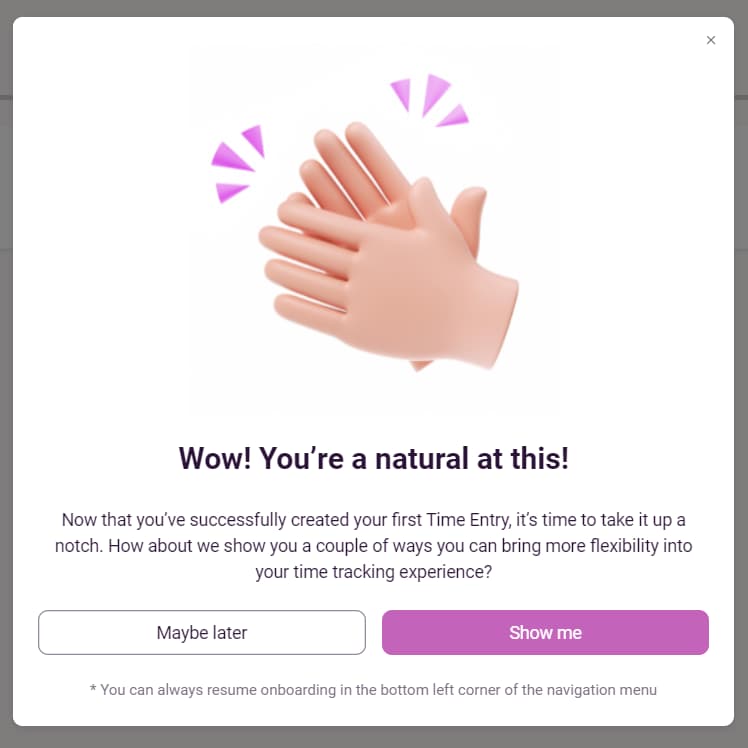This screenshot has height=748, width=748.
Task: Choose Maybe later to skip the tour
Action: click(x=202, y=632)
